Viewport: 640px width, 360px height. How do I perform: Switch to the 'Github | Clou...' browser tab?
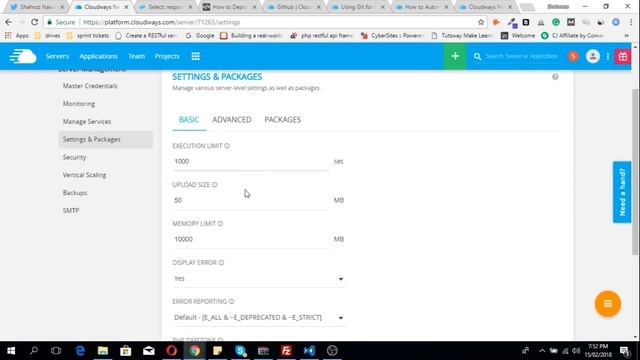[293, 7]
